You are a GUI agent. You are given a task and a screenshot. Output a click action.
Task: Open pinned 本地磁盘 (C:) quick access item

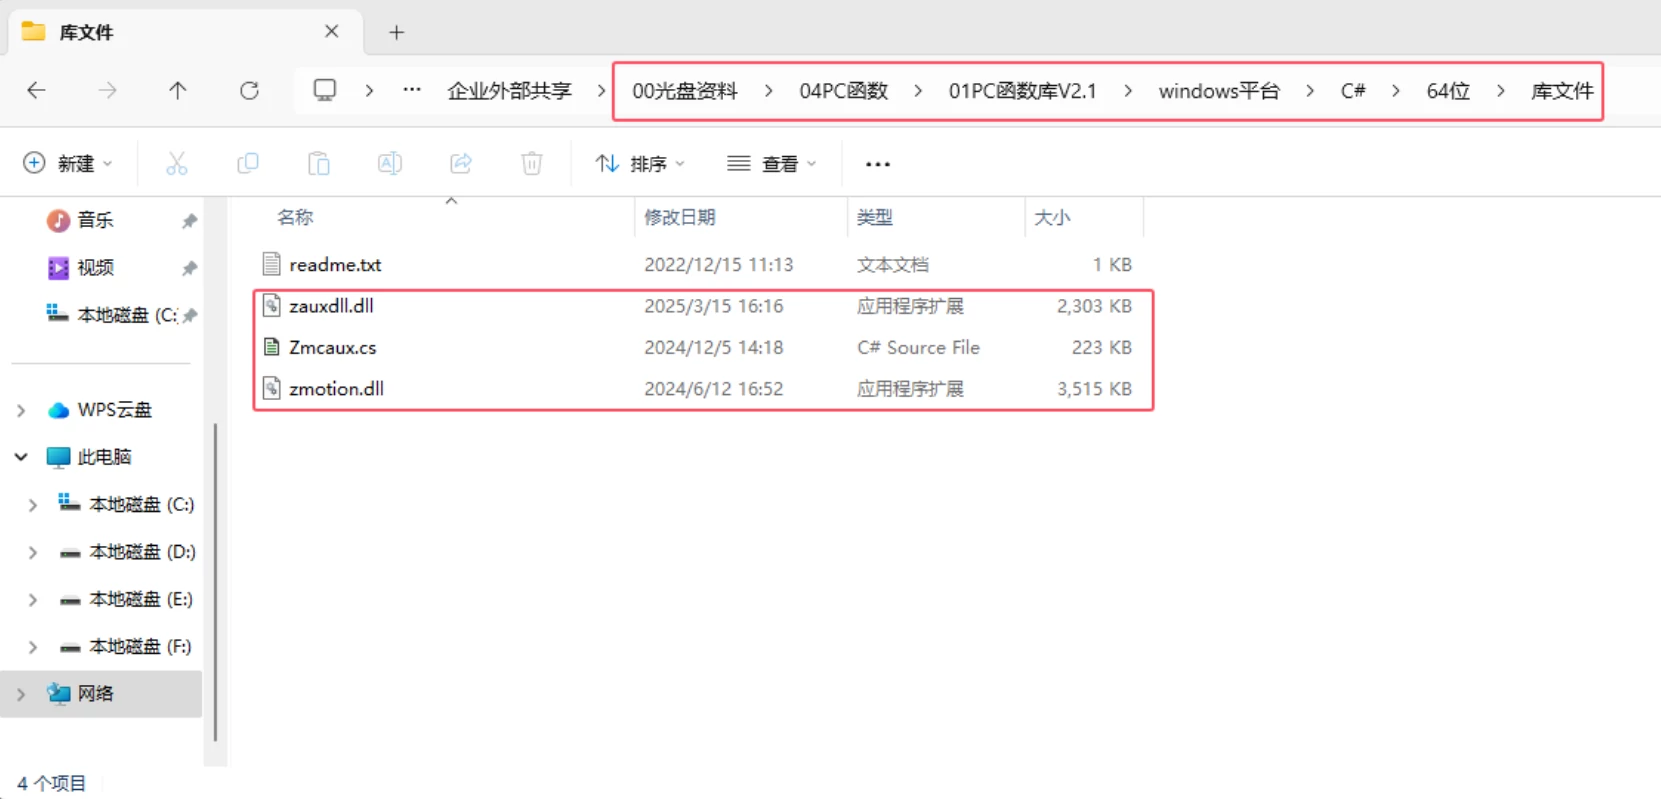pyautogui.click(x=112, y=315)
